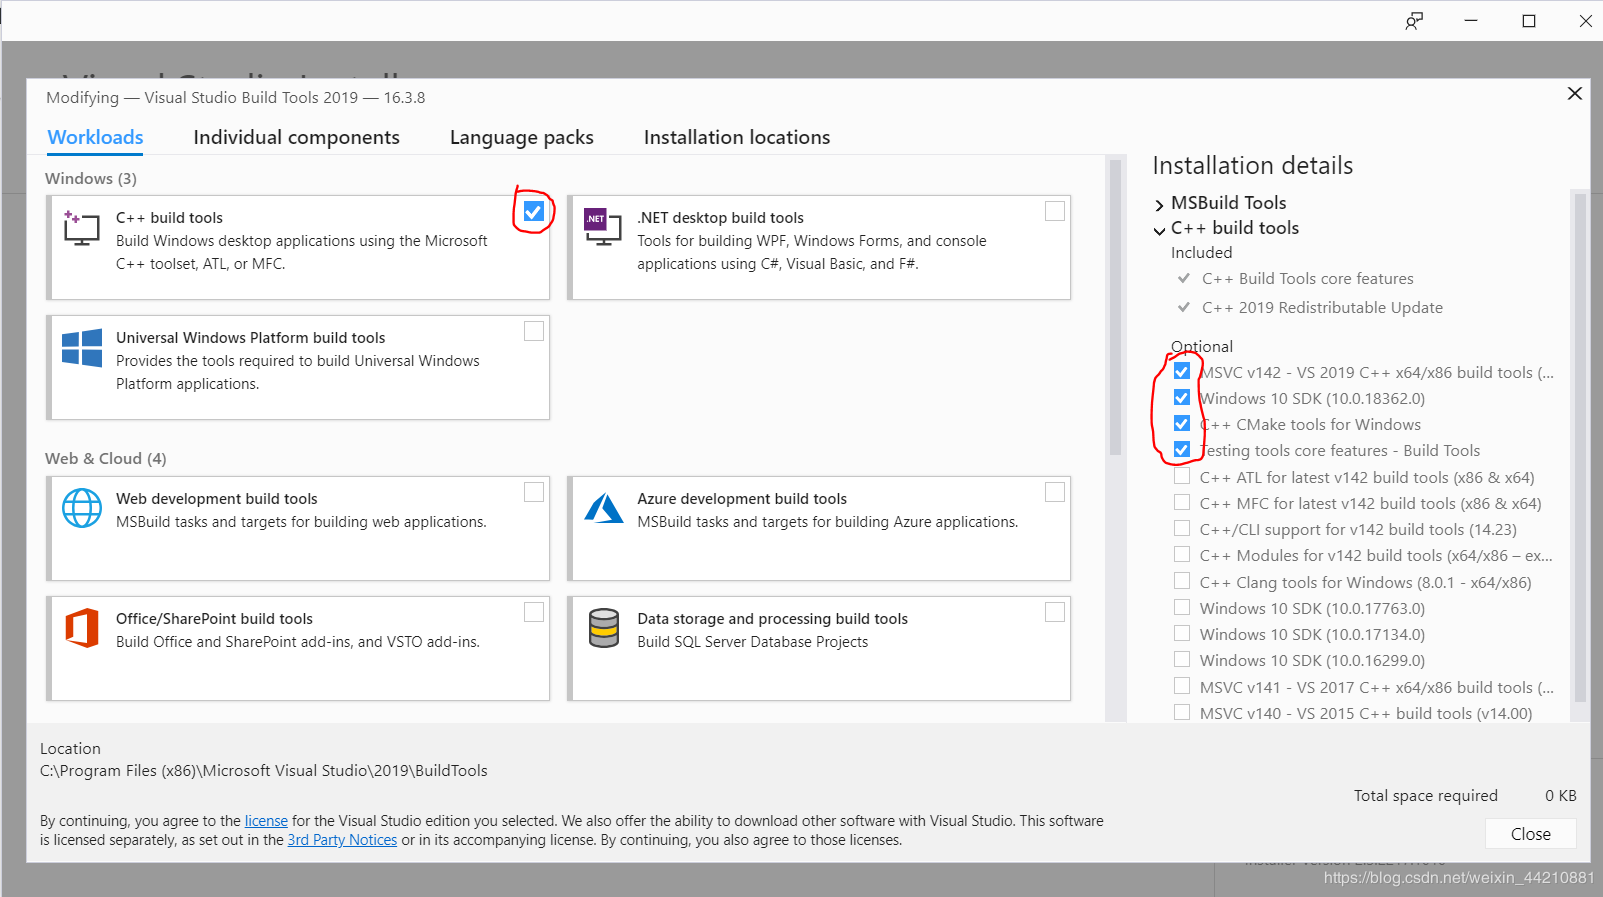
Task: Uncheck the C++ build tools workload
Action: [x=534, y=211]
